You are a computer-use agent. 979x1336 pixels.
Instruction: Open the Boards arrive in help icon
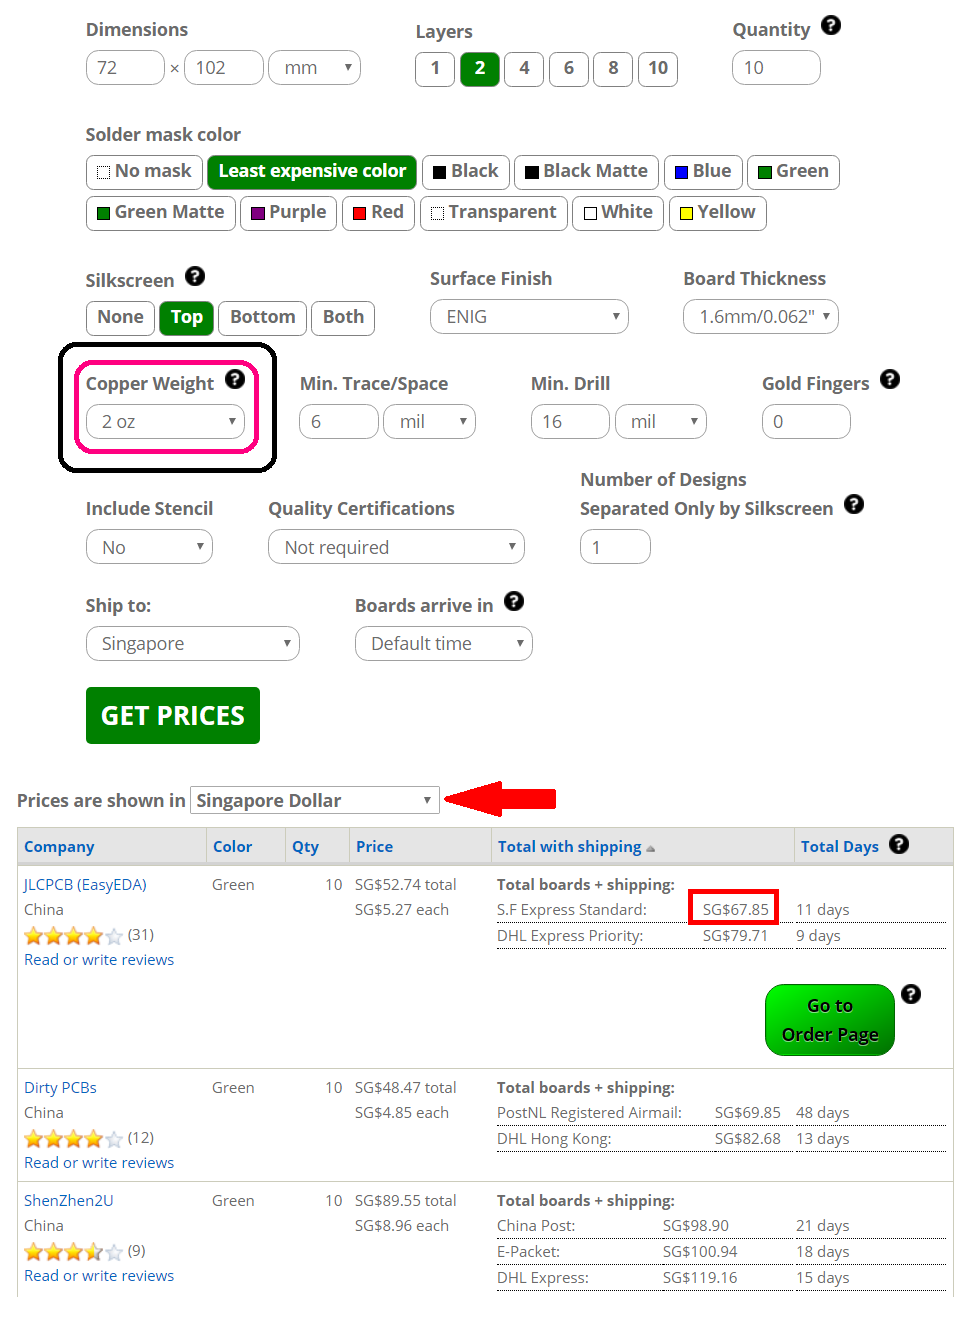click(x=514, y=601)
